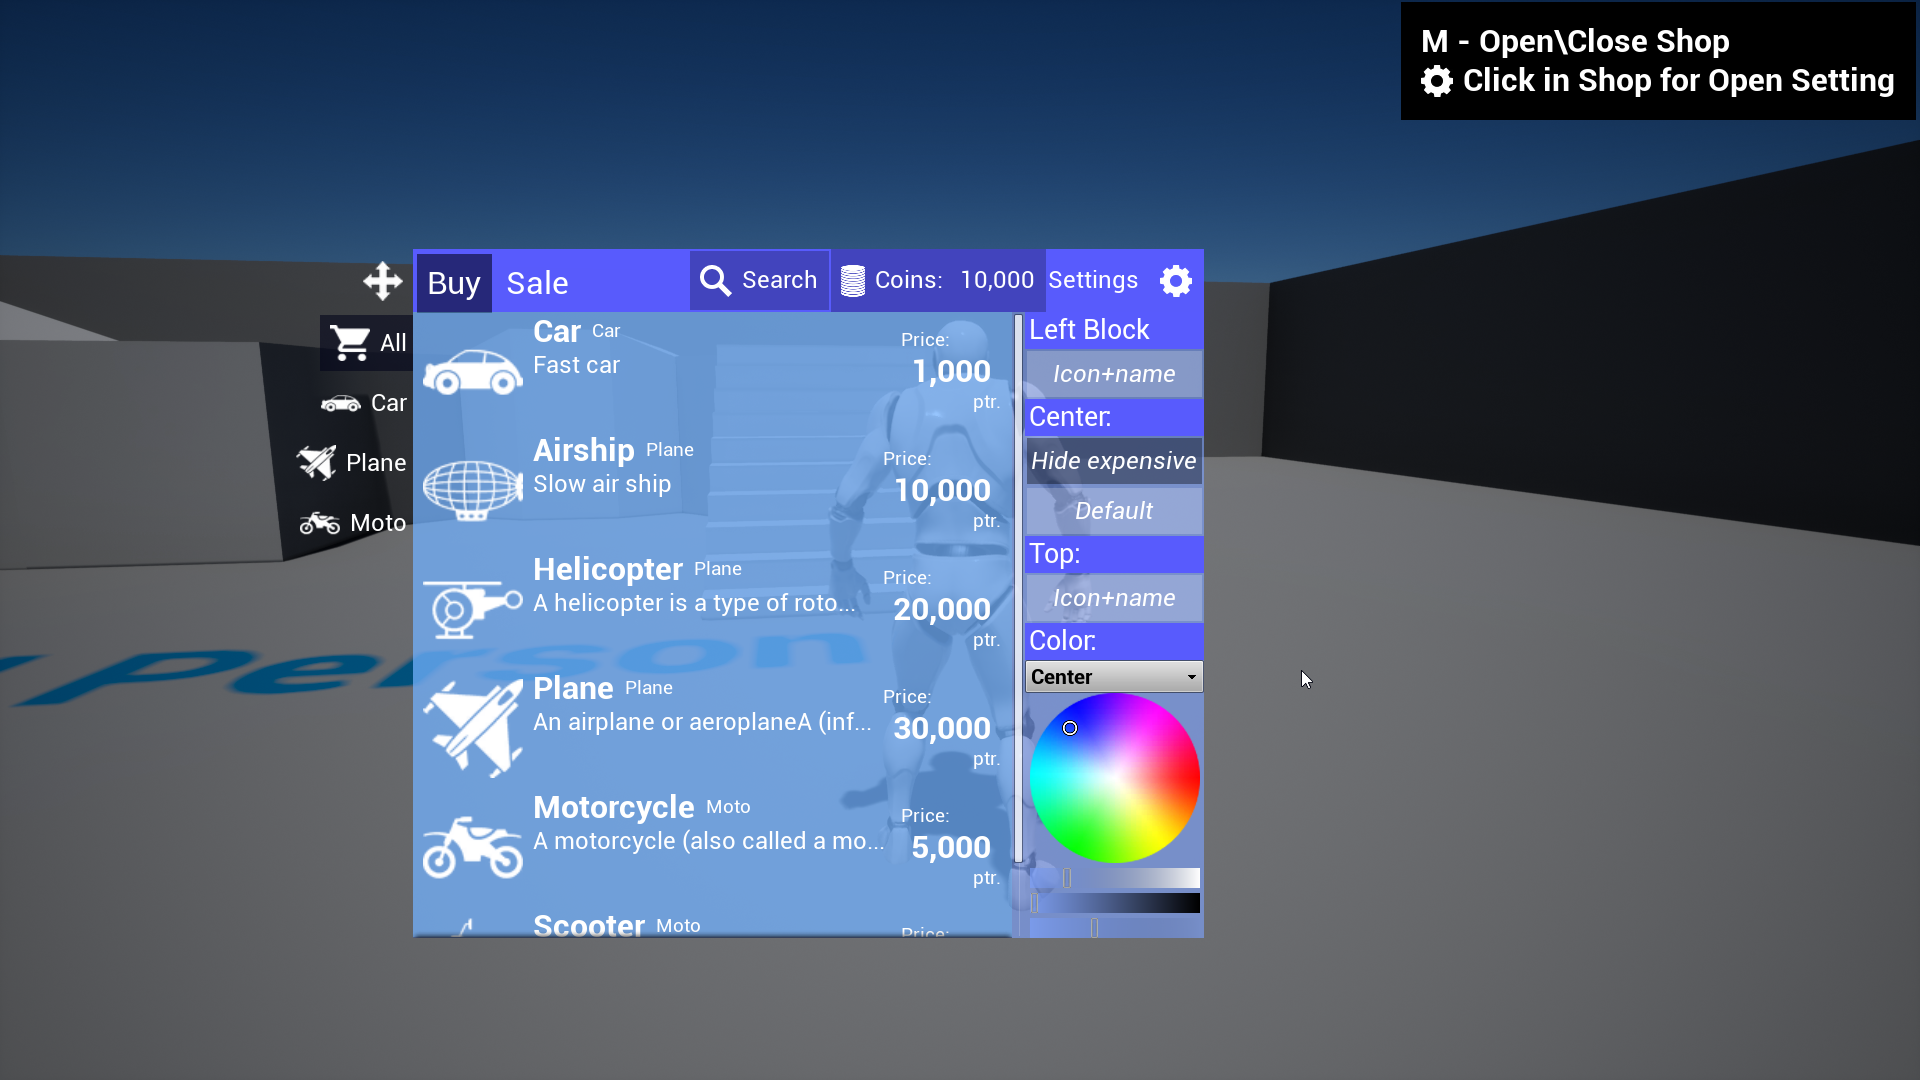1920x1080 pixels.
Task: Switch to the Buy tab
Action: point(454,282)
